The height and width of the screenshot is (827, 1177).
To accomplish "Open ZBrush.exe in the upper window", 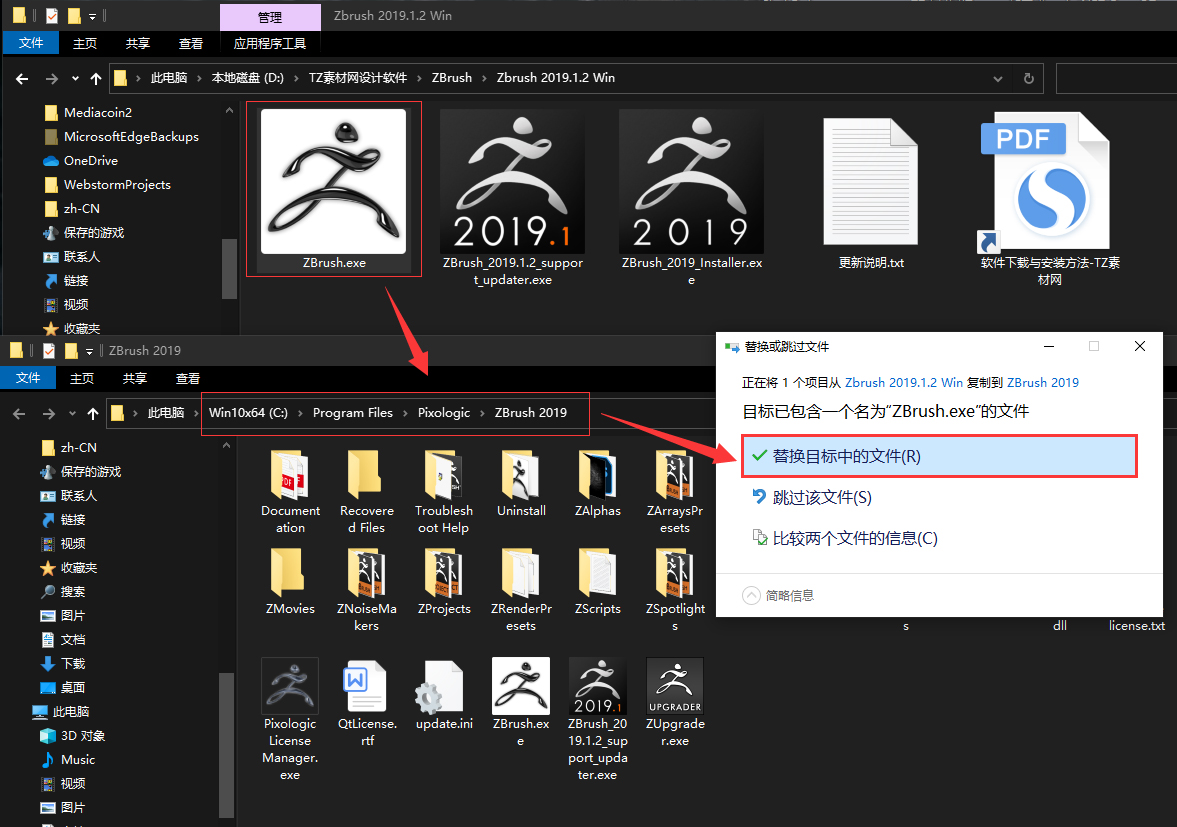I will pos(333,189).
